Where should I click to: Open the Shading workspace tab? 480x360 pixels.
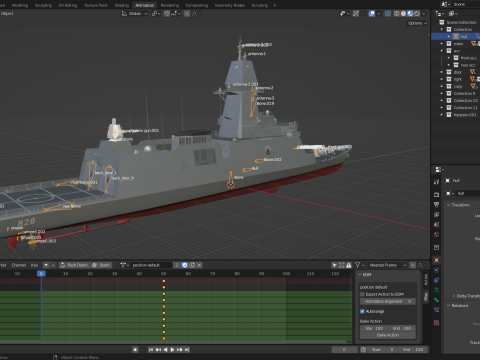122,5
